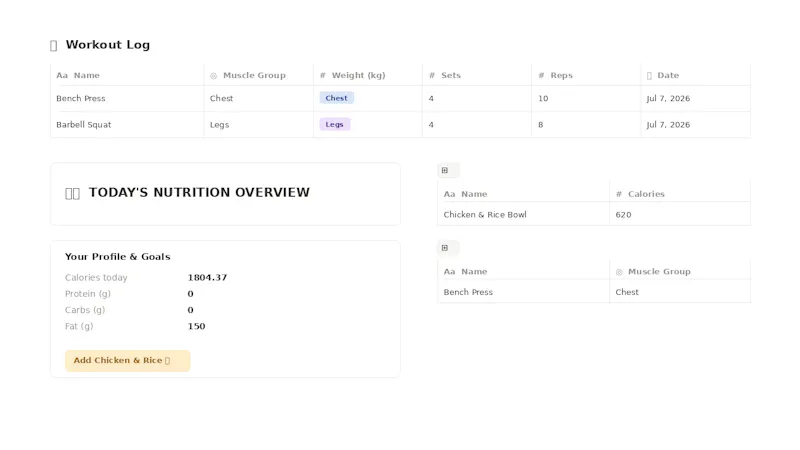
Task: Click the date for Bench Press row
Action: [x=668, y=98]
